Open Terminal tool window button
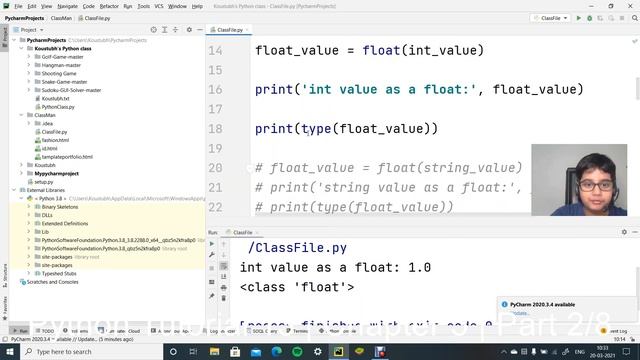This screenshot has width=640, height=360. [x=298, y=331]
